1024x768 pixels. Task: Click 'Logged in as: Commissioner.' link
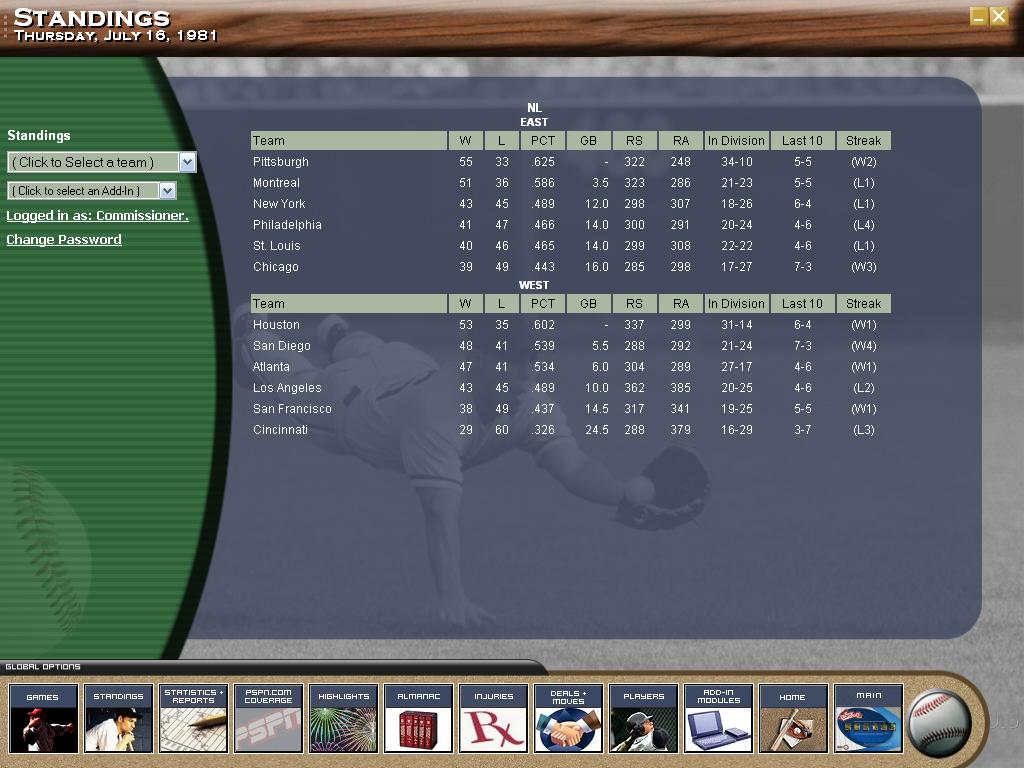(97, 216)
